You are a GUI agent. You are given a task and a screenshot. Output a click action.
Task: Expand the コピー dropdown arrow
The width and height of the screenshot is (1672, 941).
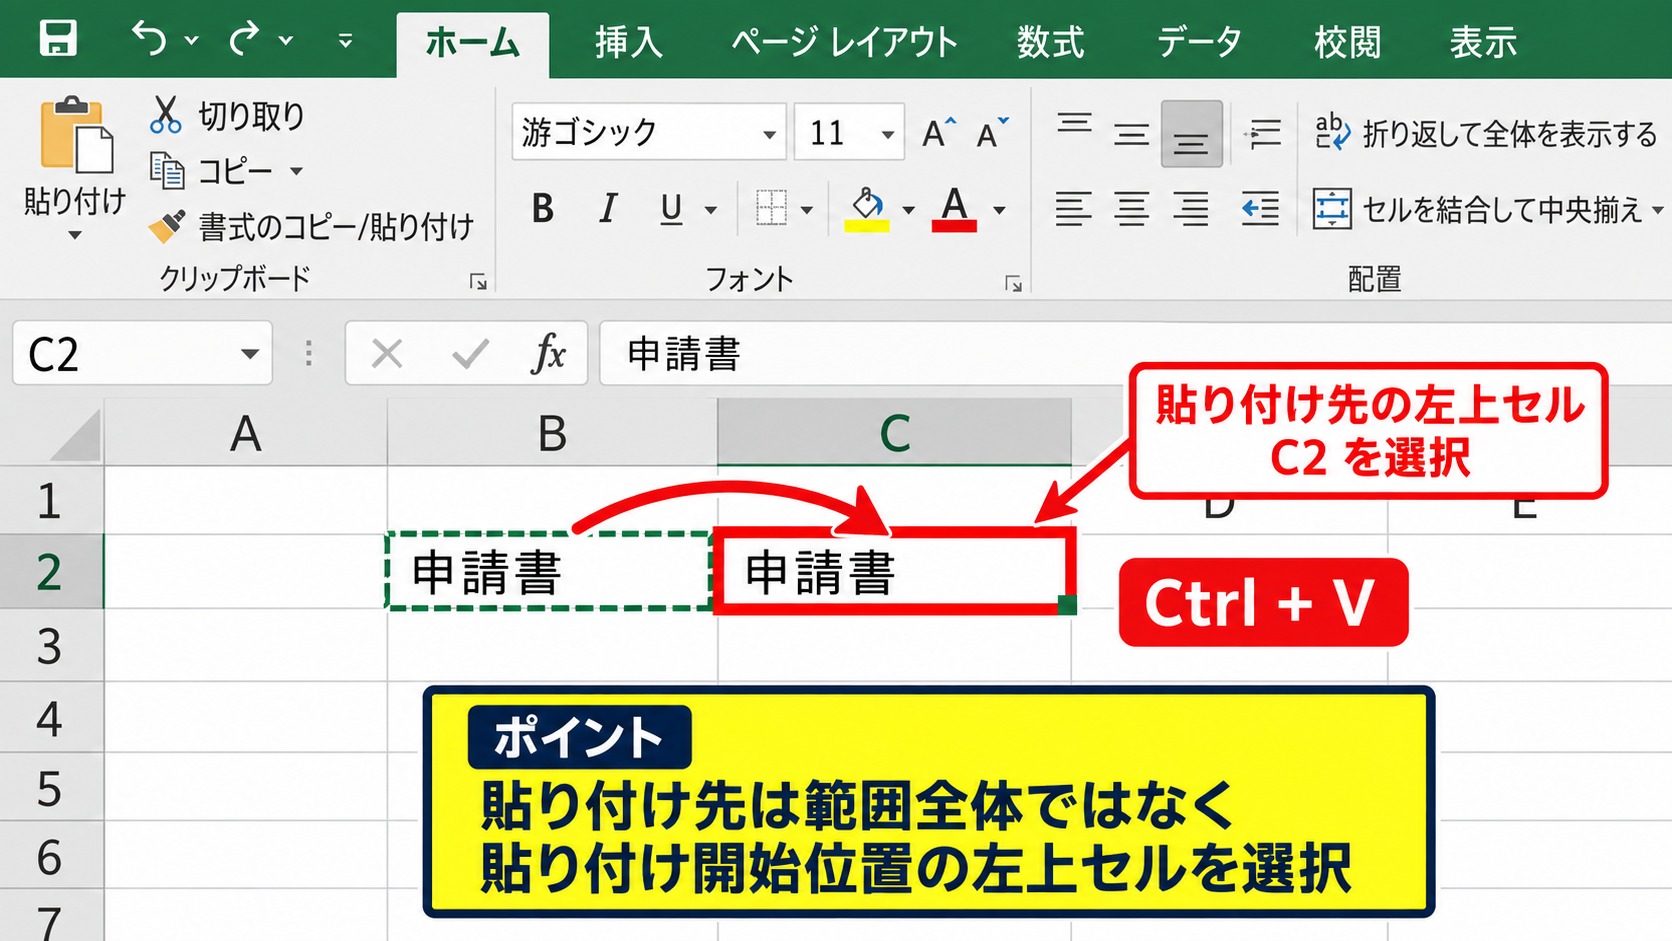click(x=296, y=171)
